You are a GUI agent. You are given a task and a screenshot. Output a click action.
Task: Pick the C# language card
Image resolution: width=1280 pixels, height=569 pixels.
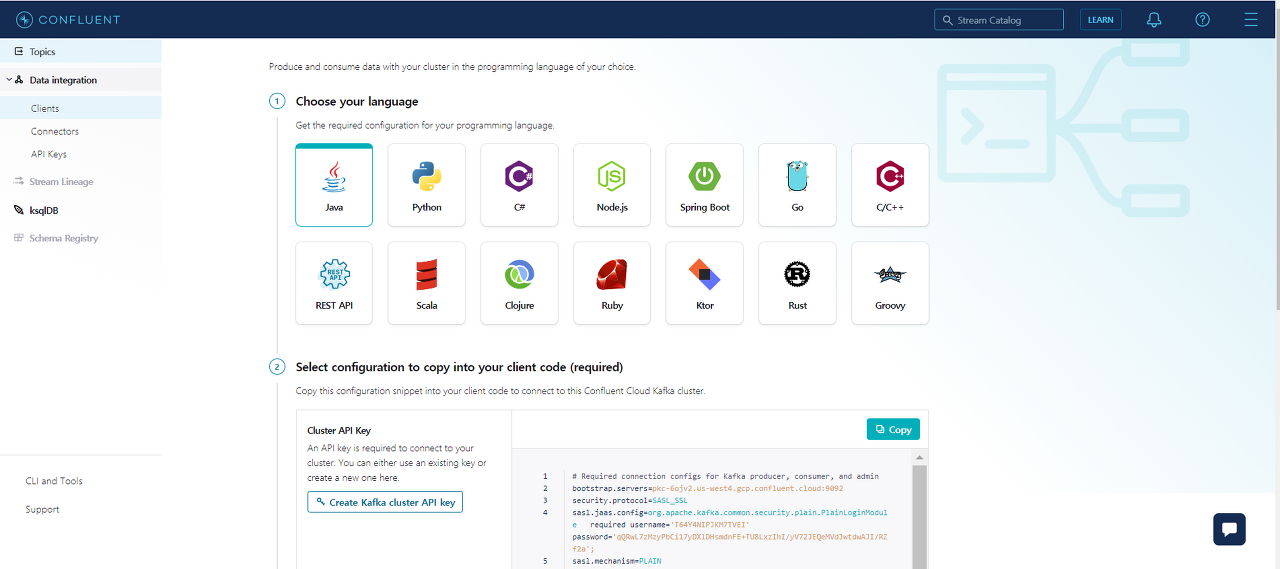[519, 185]
